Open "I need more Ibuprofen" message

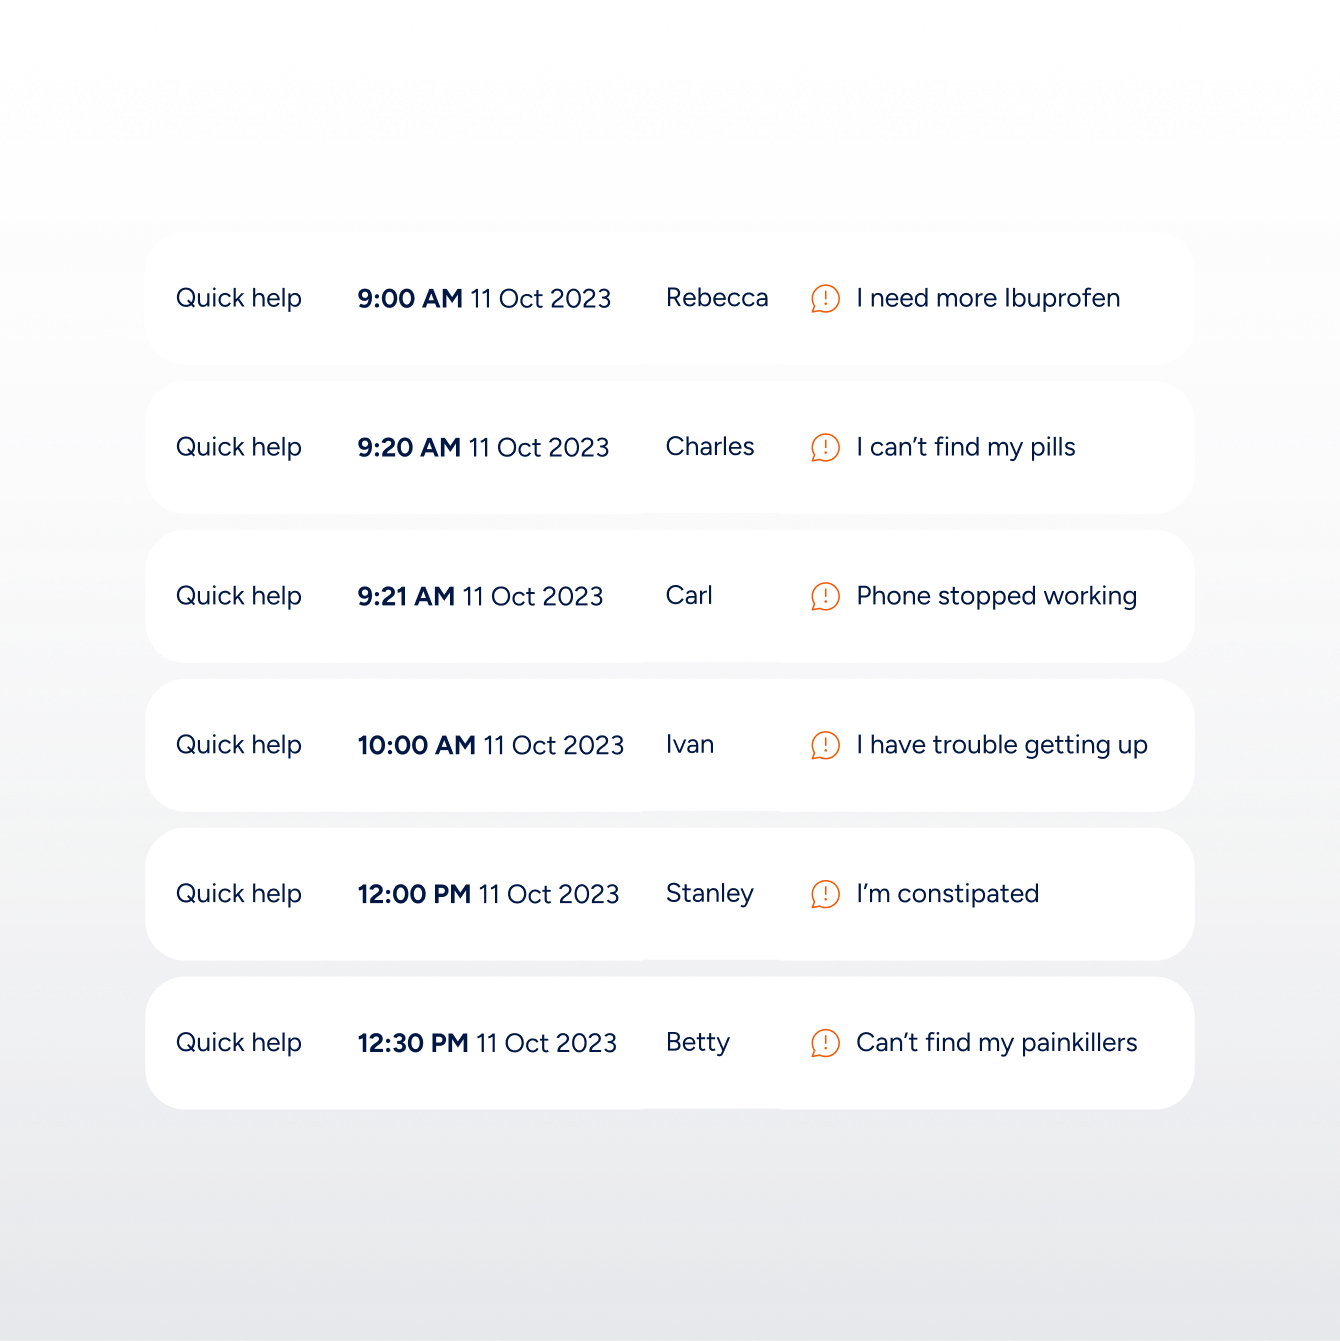[x=988, y=298]
